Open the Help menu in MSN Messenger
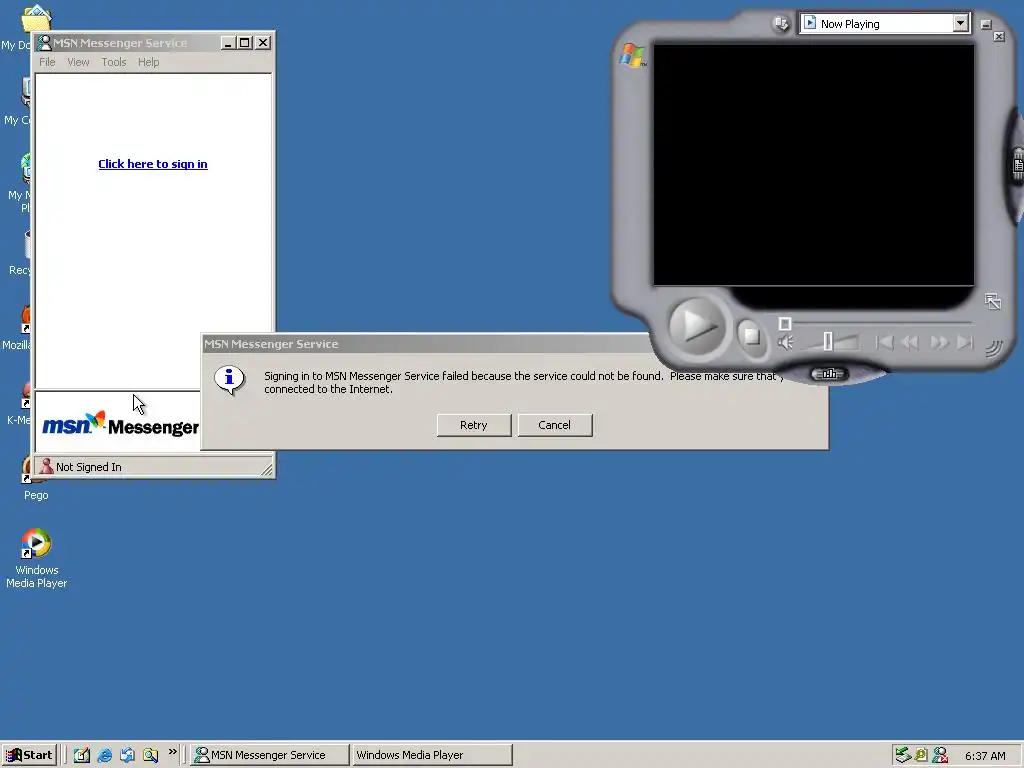Image resolution: width=1024 pixels, height=768 pixels. pos(148,62)
